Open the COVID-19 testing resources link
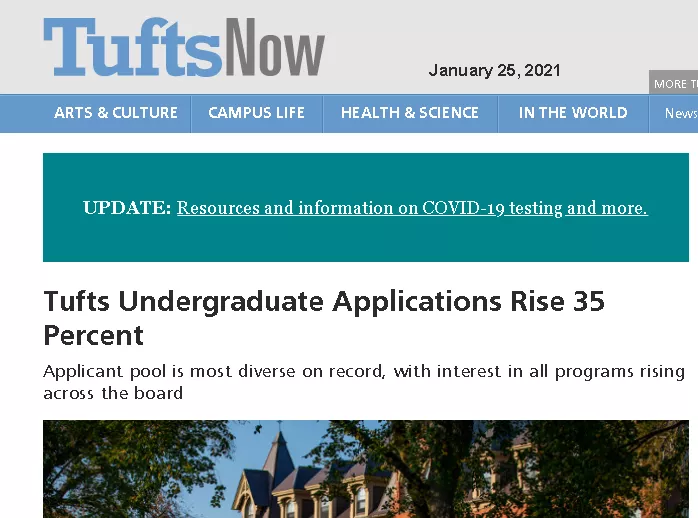This screenshot has height=518, width=698. pos(412,208)
